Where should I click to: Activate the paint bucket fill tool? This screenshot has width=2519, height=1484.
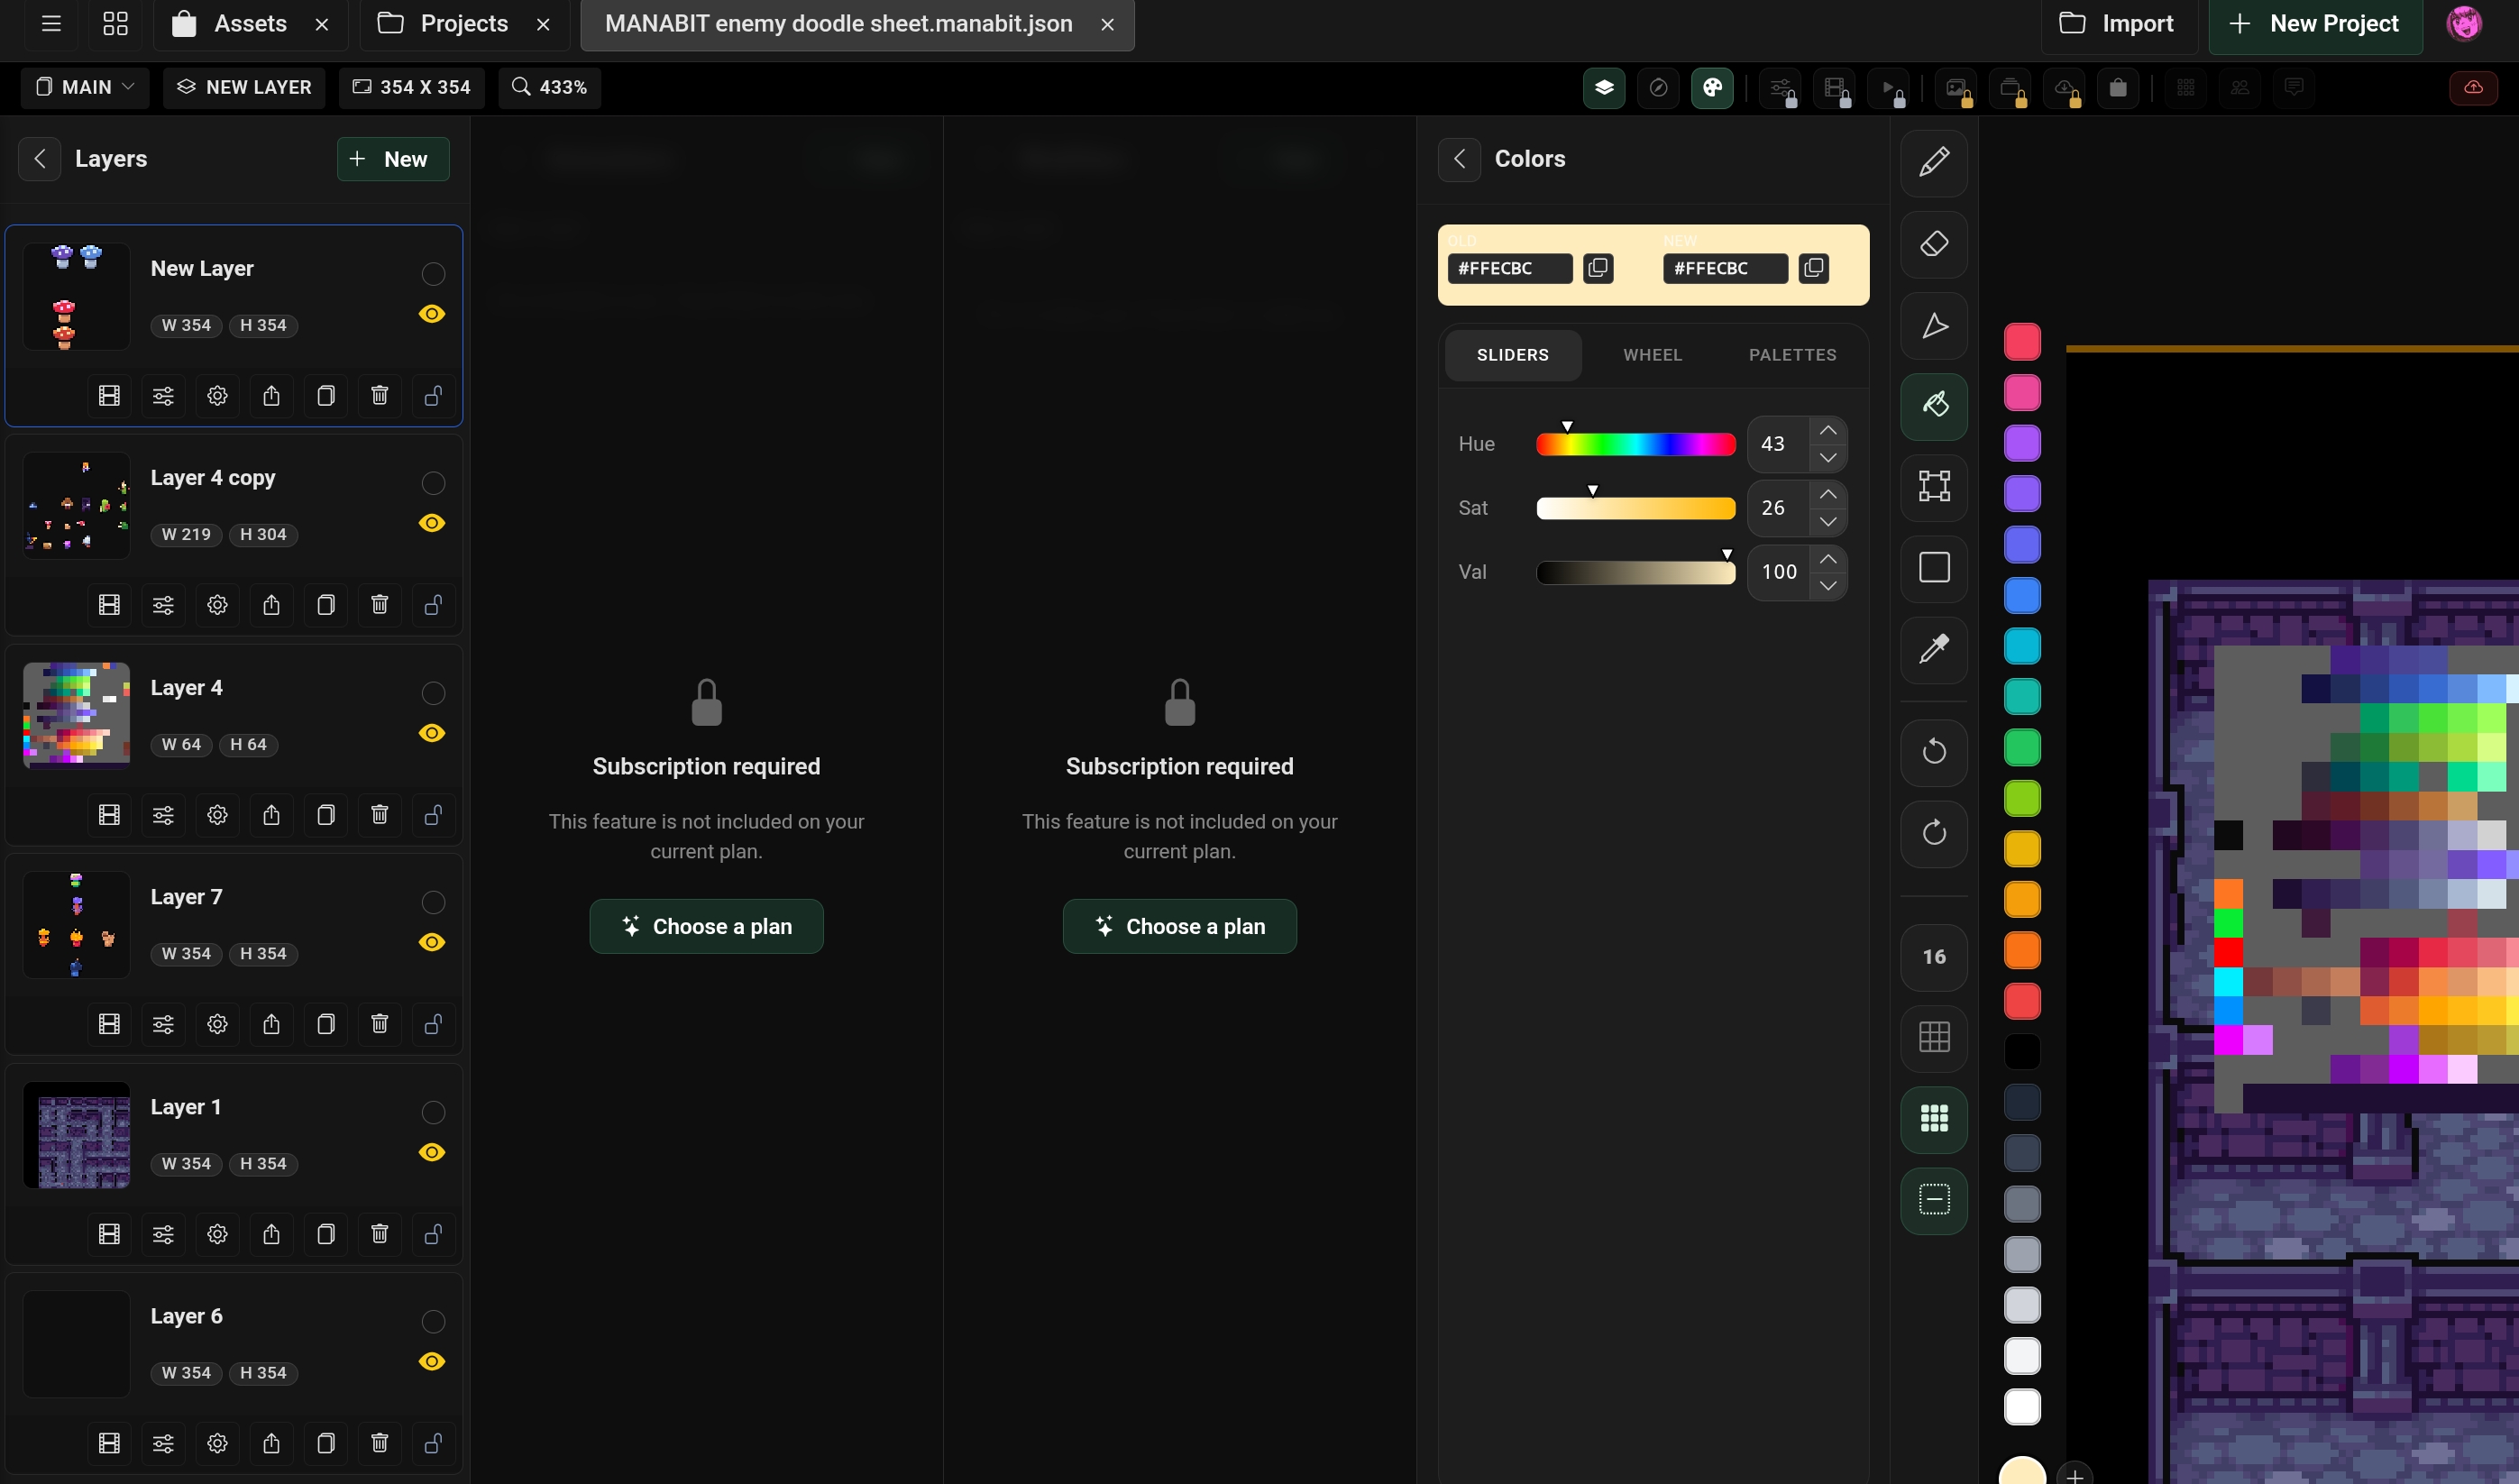pyautogui.click(x=1933, y=406)
